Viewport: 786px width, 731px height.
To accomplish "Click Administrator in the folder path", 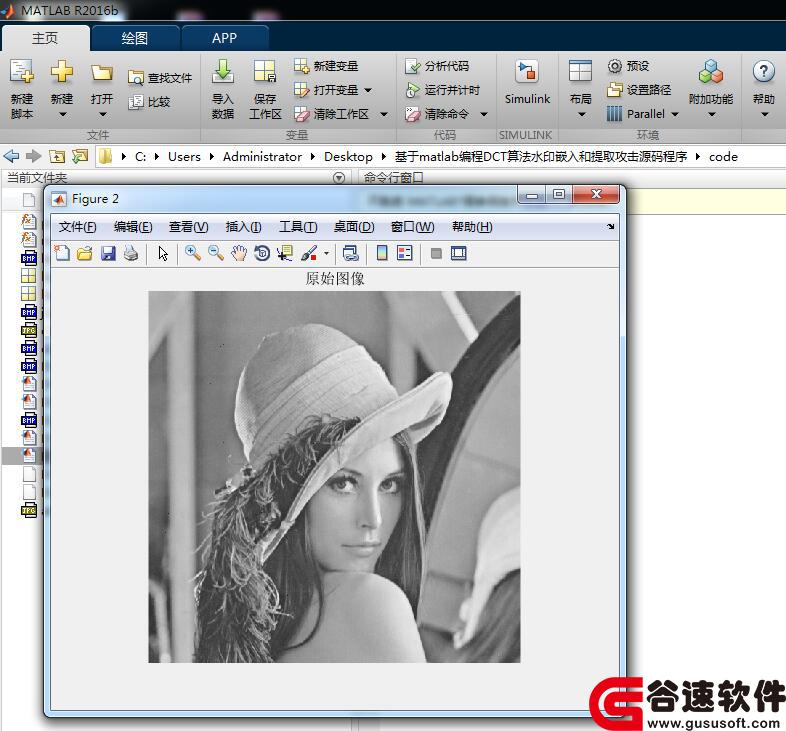I will [x=262, y=157].
